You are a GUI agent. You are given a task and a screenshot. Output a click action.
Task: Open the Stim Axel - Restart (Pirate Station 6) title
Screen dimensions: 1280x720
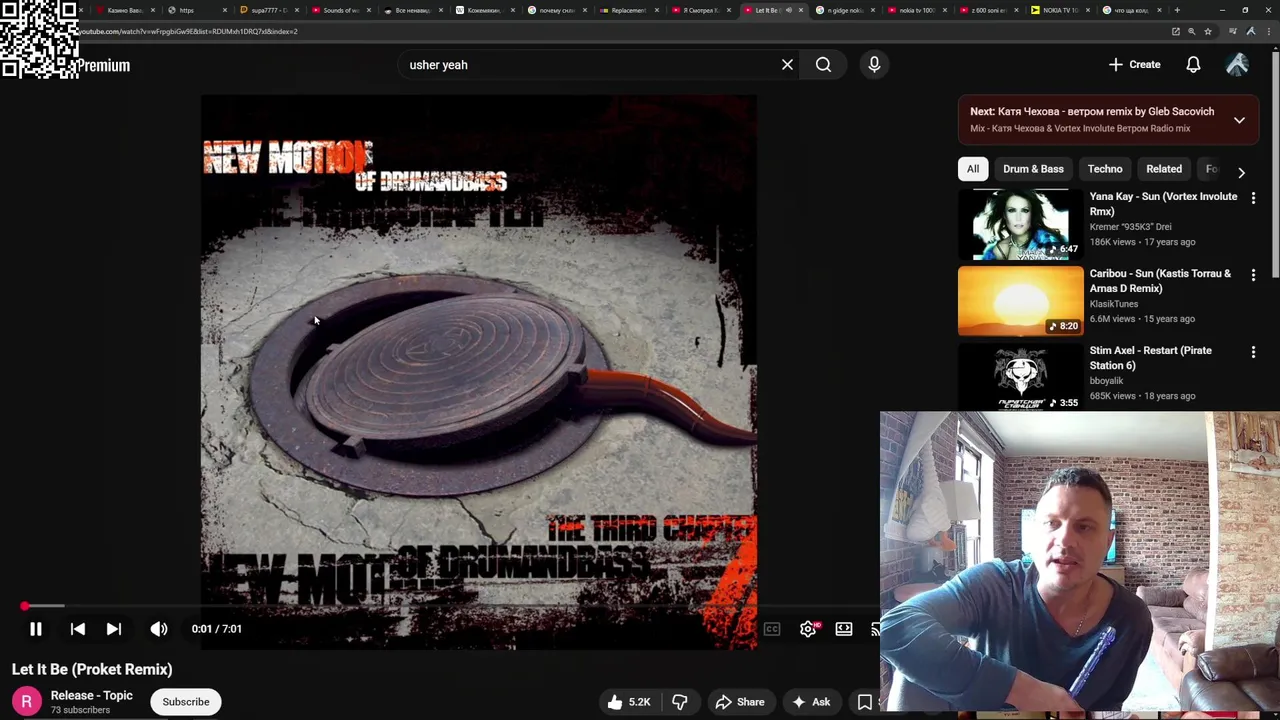click(1150, 358)
